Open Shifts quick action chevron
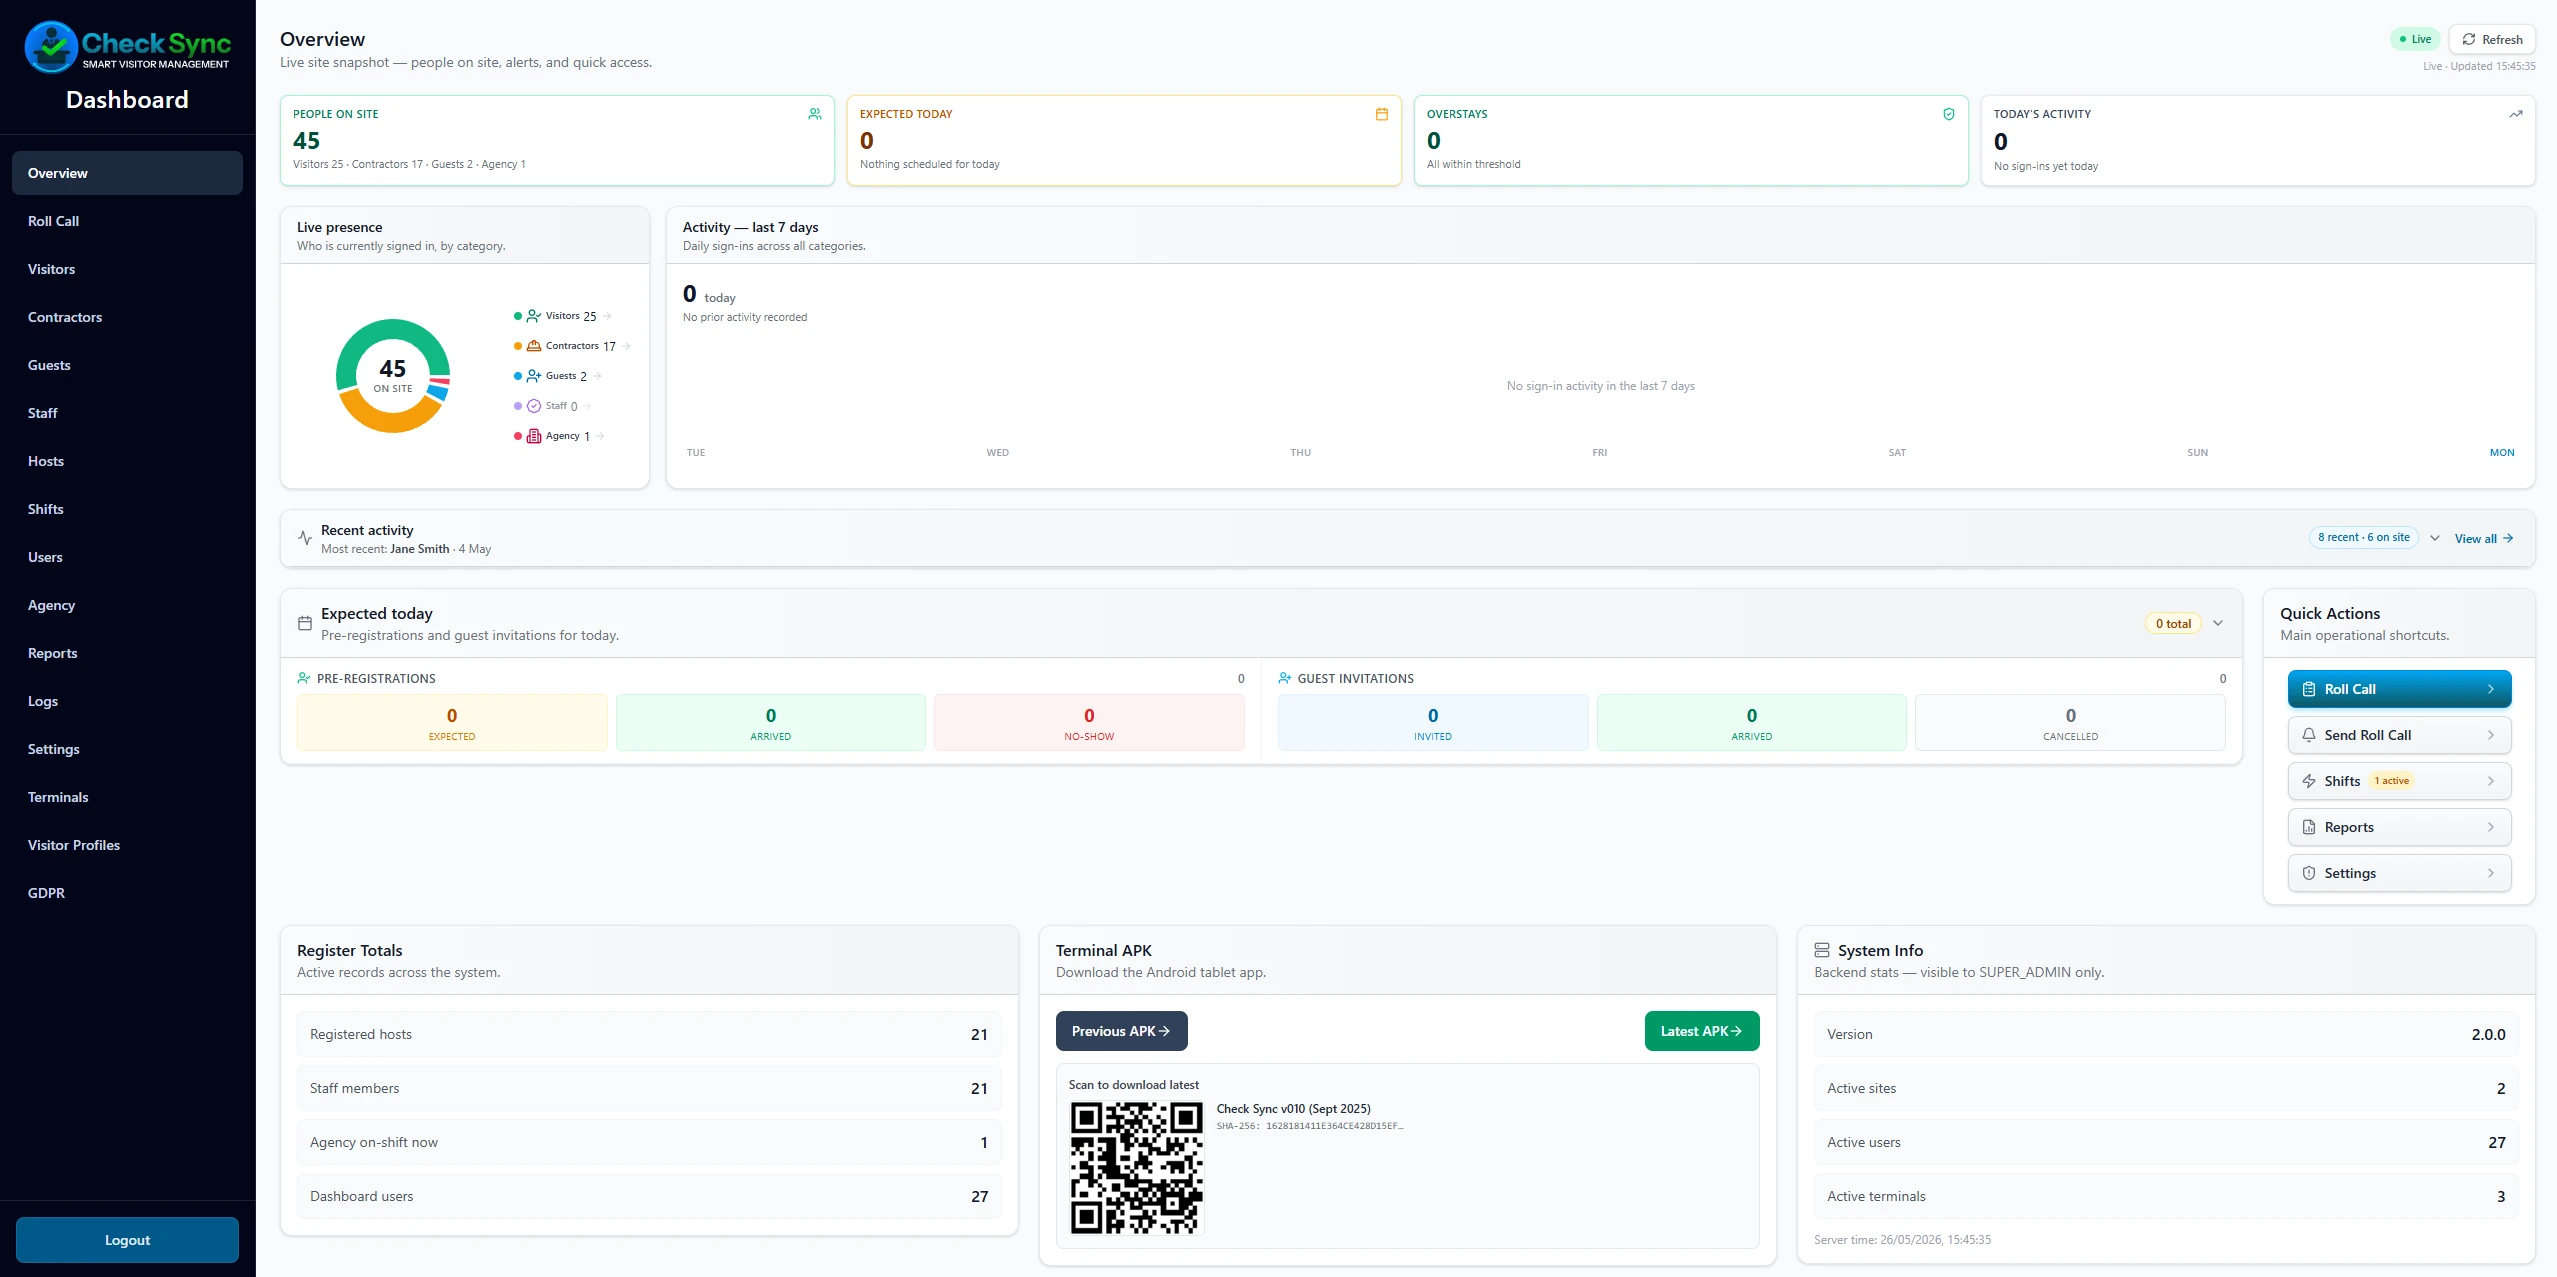 2491,781
